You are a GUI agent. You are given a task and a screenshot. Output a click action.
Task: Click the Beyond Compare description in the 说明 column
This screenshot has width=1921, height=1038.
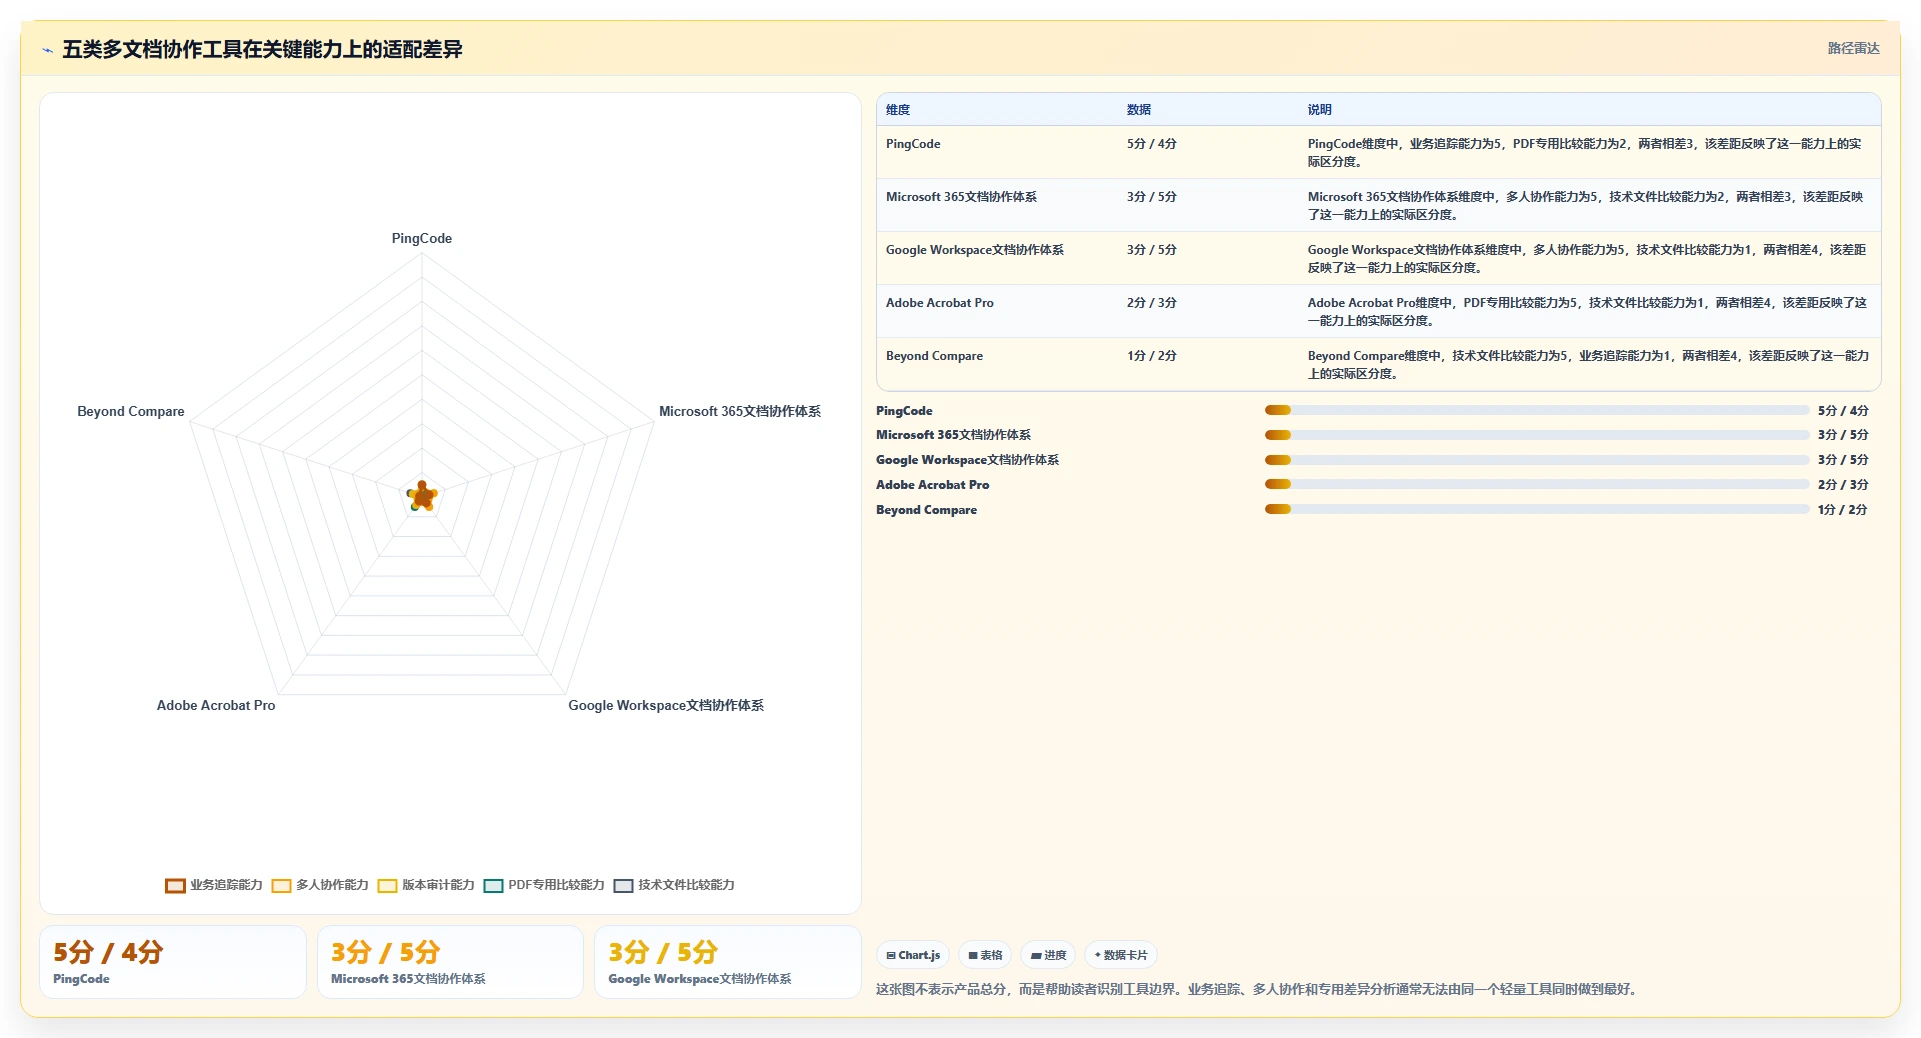pos(1589,365)
